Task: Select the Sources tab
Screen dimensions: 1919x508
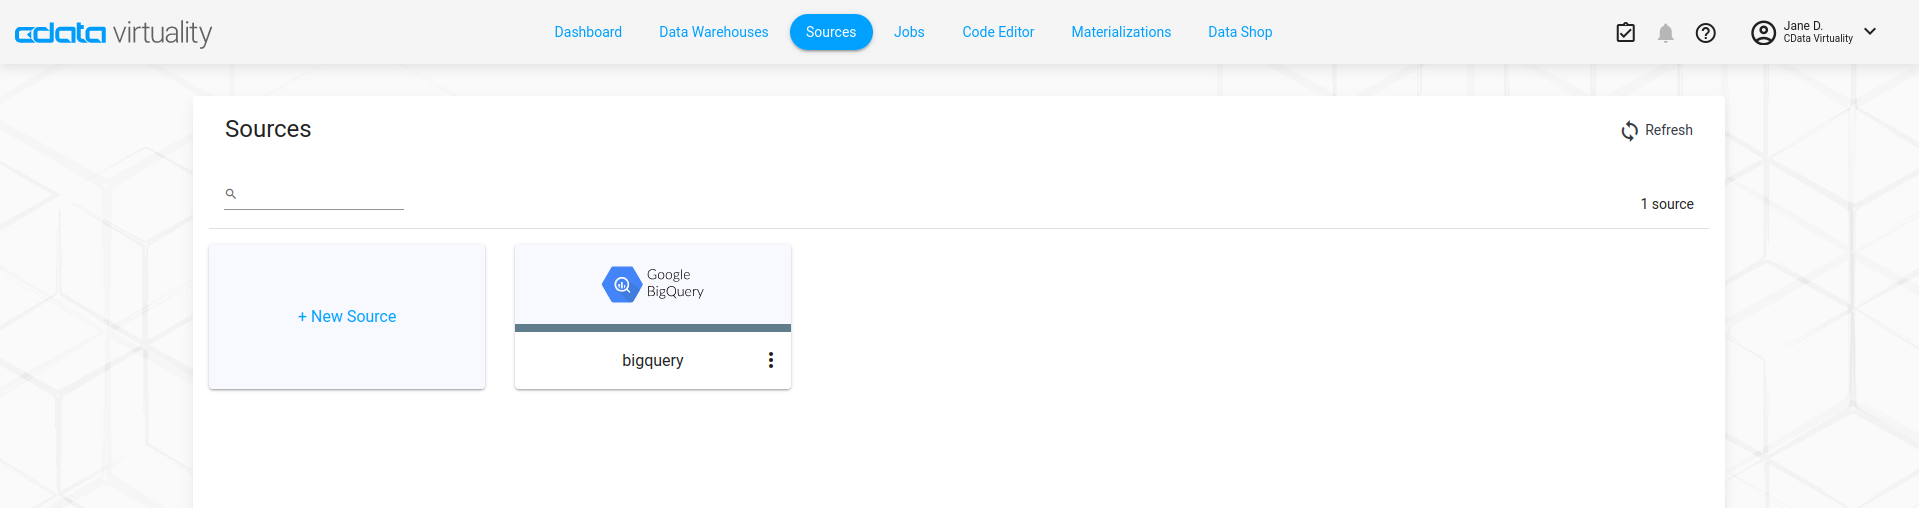Action: (x=830, y=32)
